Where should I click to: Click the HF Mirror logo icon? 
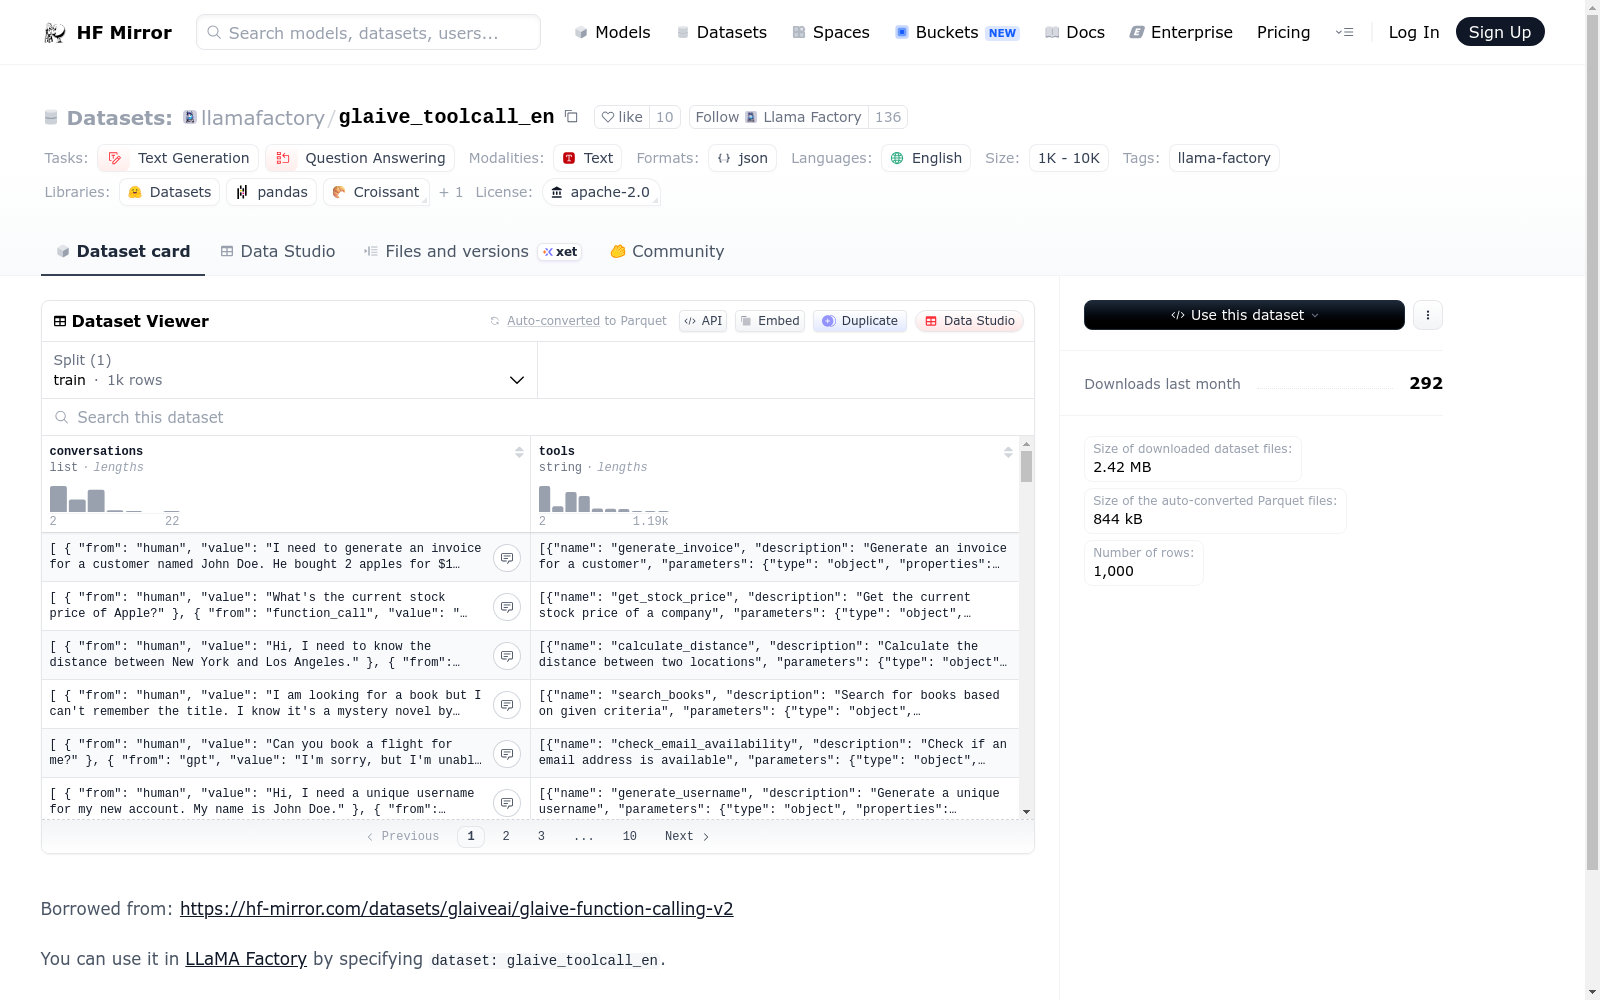(55, 33)
